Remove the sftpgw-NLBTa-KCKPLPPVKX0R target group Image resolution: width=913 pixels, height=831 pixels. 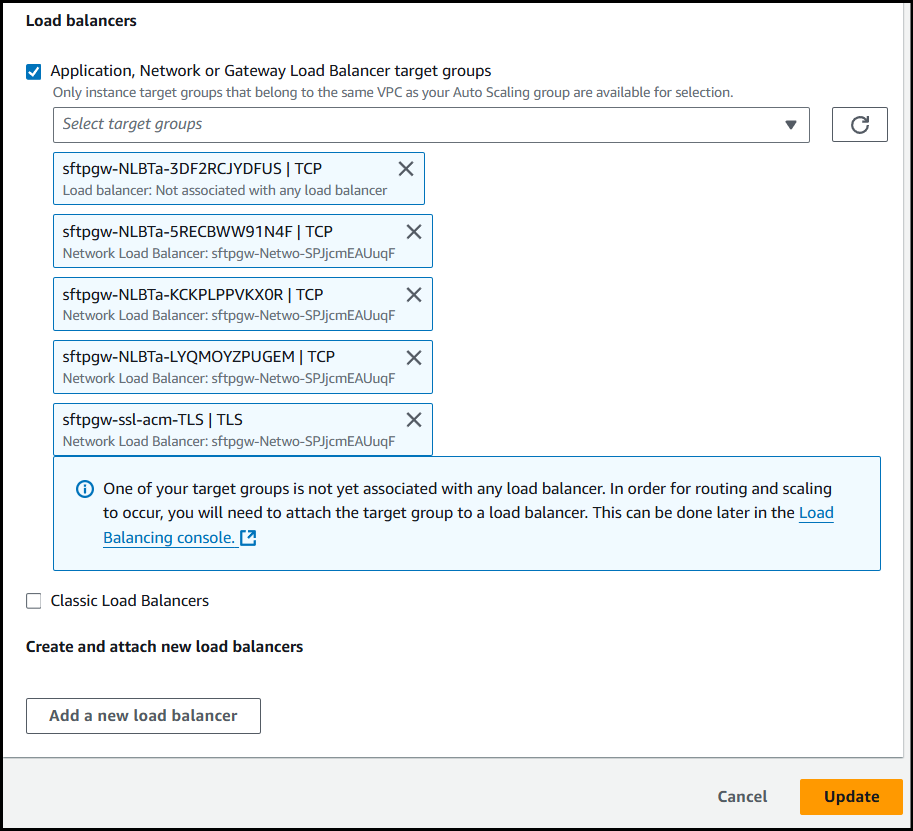point(414,295)
